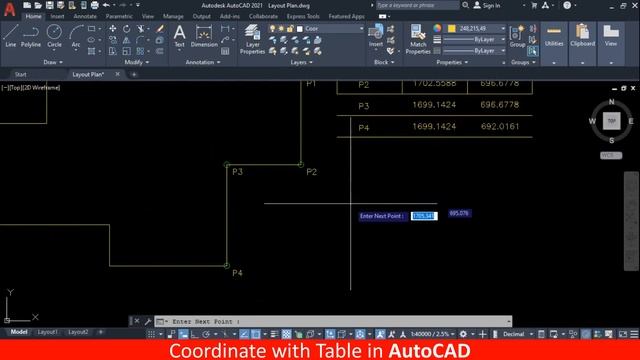Viewport: 640px width, 360px height.
Task: Open the annotation scale dropdown
Action: pyautogui.click(x=433, y=334)
